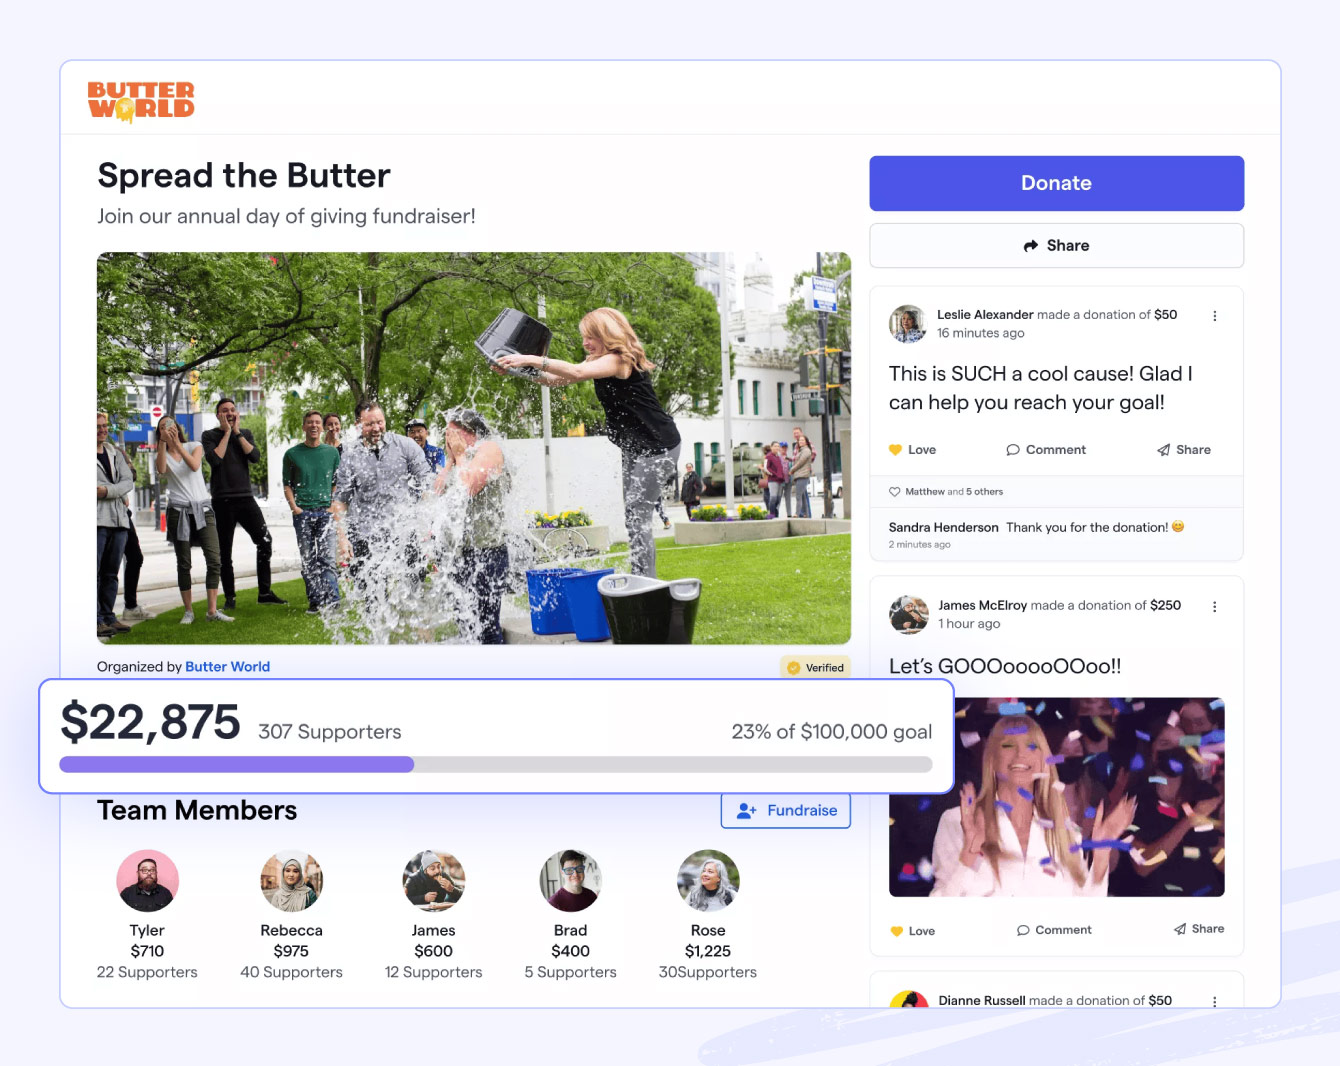Open the Butter World organizer link

pyautogui.click(x=227, y=667)
